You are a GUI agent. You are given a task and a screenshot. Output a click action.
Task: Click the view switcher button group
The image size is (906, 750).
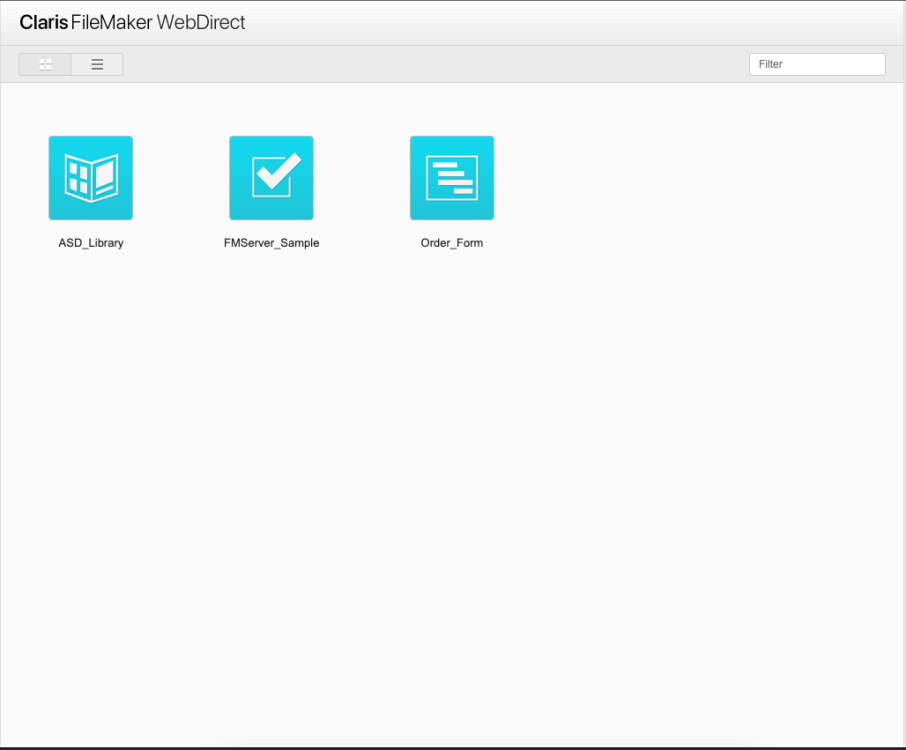[70, 64]
